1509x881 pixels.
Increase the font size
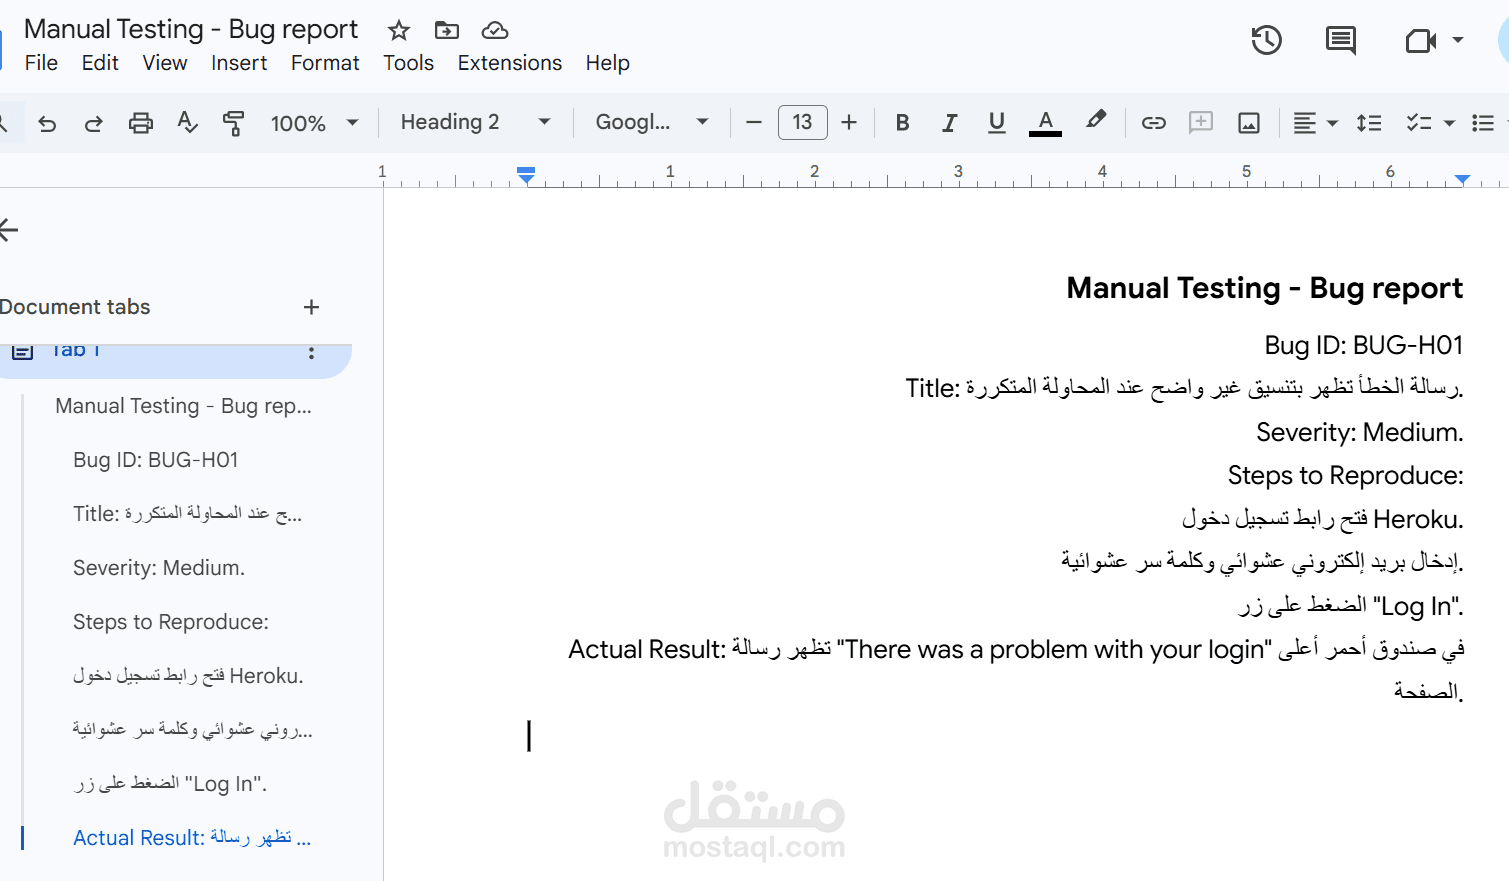coord(849,122)
